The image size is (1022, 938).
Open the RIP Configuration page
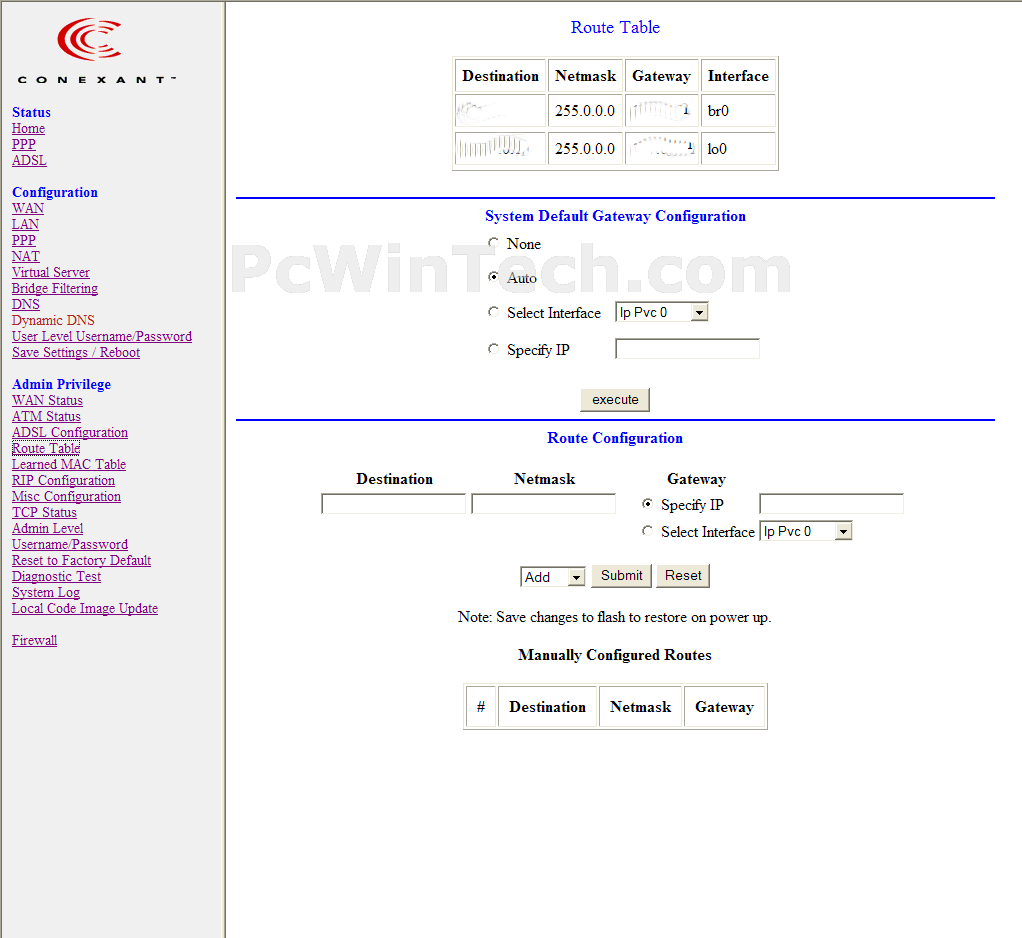point(63,480)
